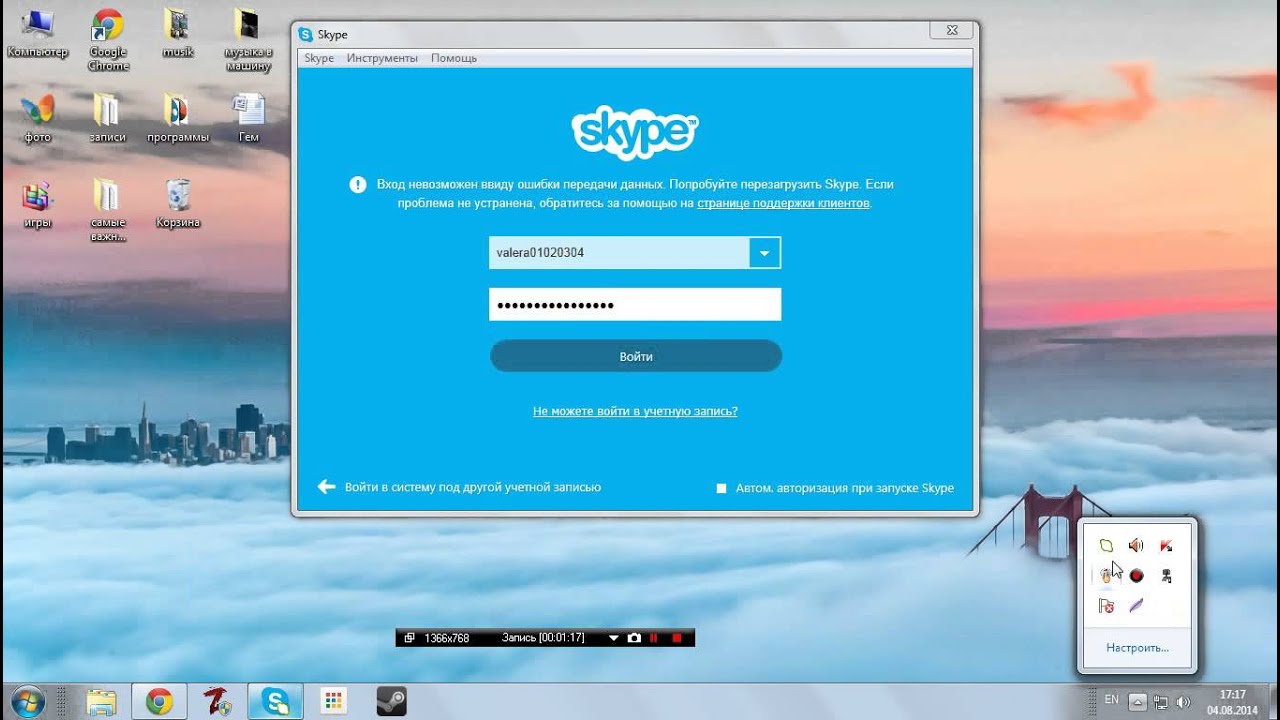The image size is (1280, 720).
Task: Select the Корзина recycle bin icon
Action: click(178, 204)
